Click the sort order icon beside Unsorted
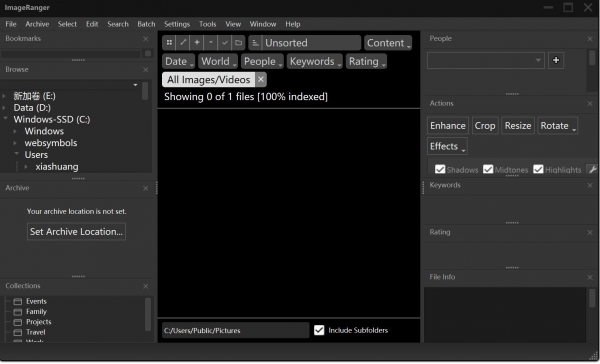This screenshot has width=600, height=364. tap(255, 43)
